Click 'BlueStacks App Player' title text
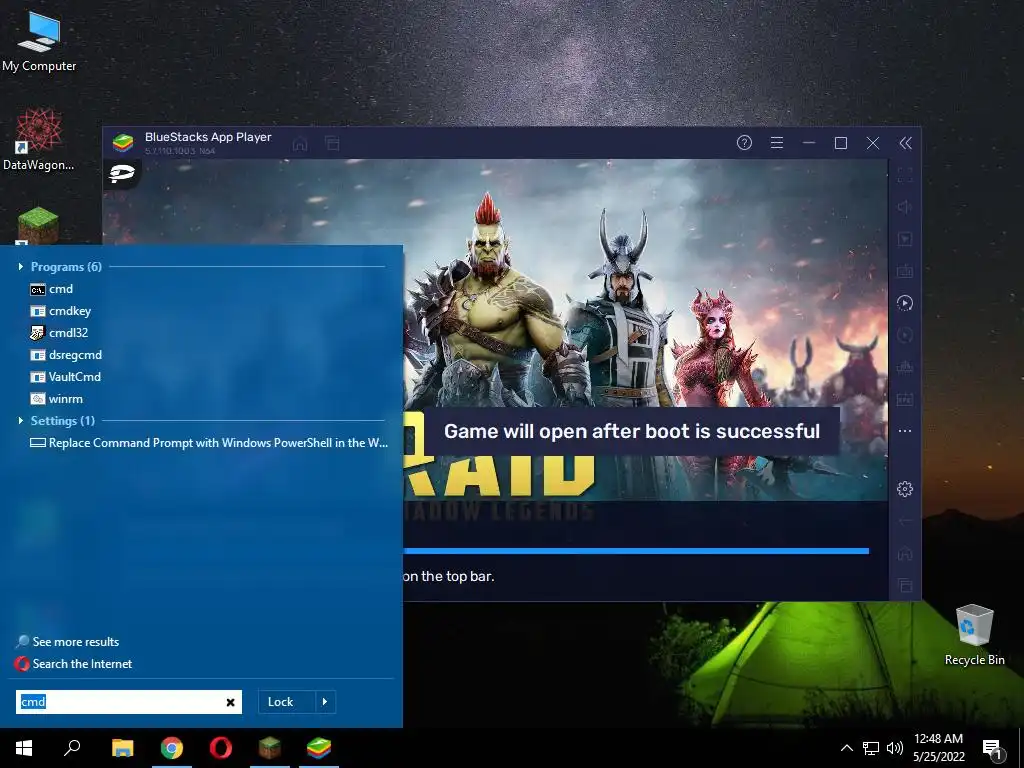The width and height of the screenshot is (1024, 768). (208, 137)
